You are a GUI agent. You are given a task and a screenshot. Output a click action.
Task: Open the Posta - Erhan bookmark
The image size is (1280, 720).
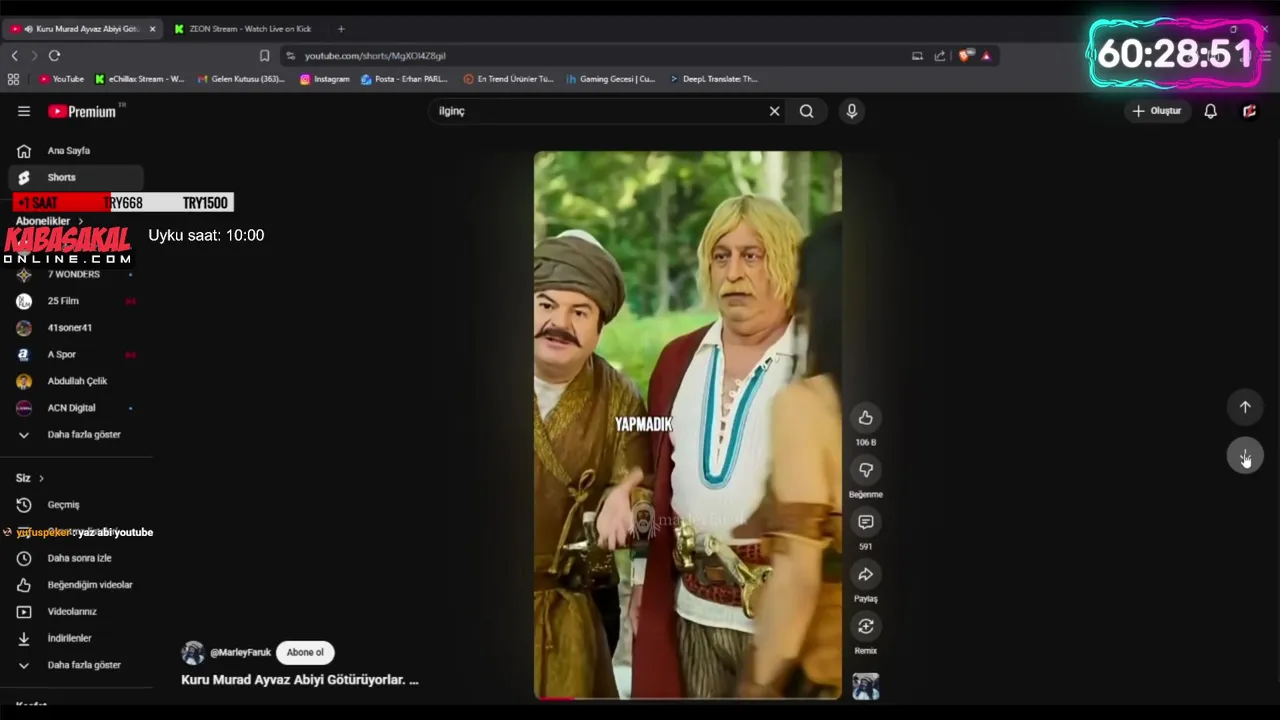coord(404,79)
